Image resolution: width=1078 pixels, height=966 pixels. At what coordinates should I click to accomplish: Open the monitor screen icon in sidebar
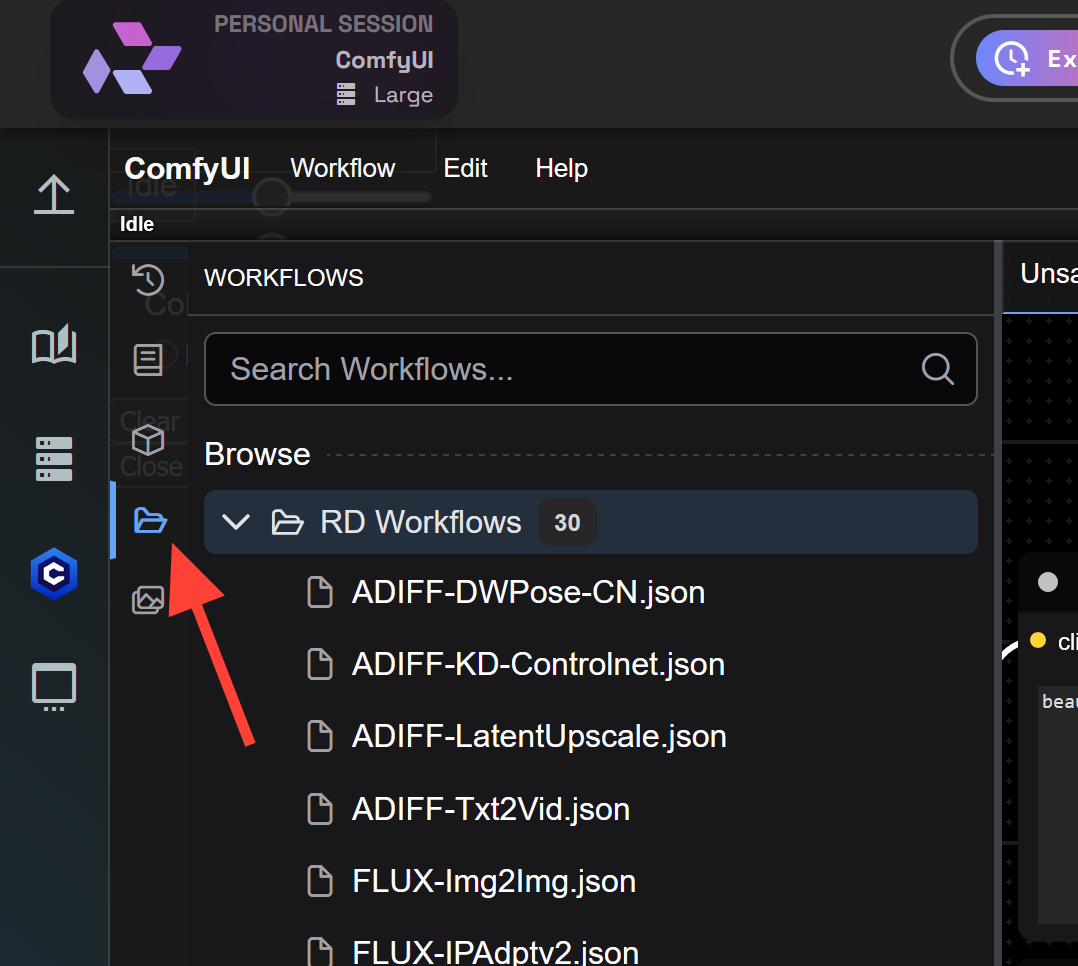point(54,688)
